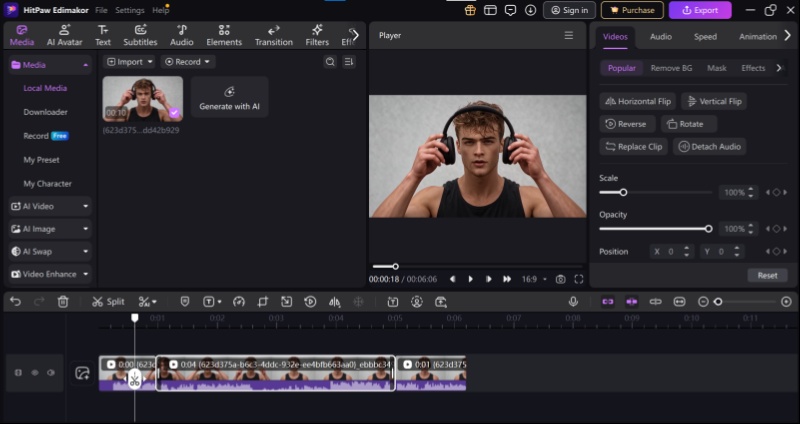
Task: Click the download icon in title bar
Action: pyautogui.click(x=531, y=10)
